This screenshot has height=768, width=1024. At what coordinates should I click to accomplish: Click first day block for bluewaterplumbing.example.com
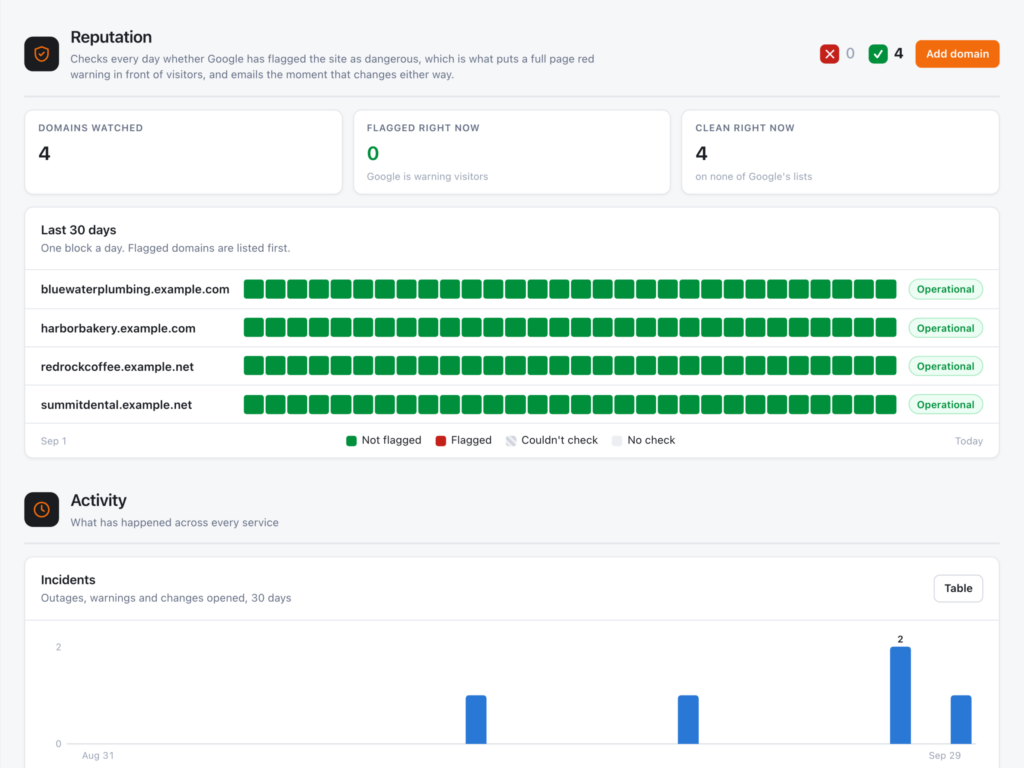(x=254, y=289)
